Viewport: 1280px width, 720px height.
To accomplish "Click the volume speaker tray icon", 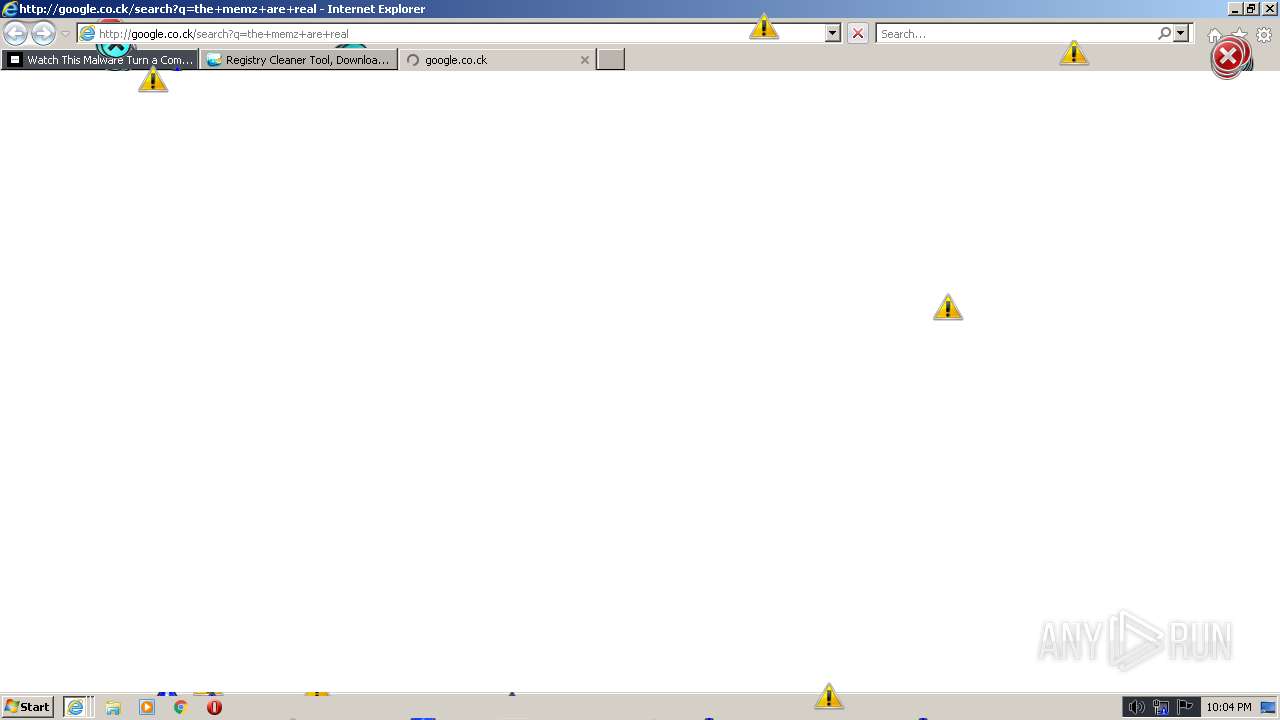I will [x=1136, y=707].
